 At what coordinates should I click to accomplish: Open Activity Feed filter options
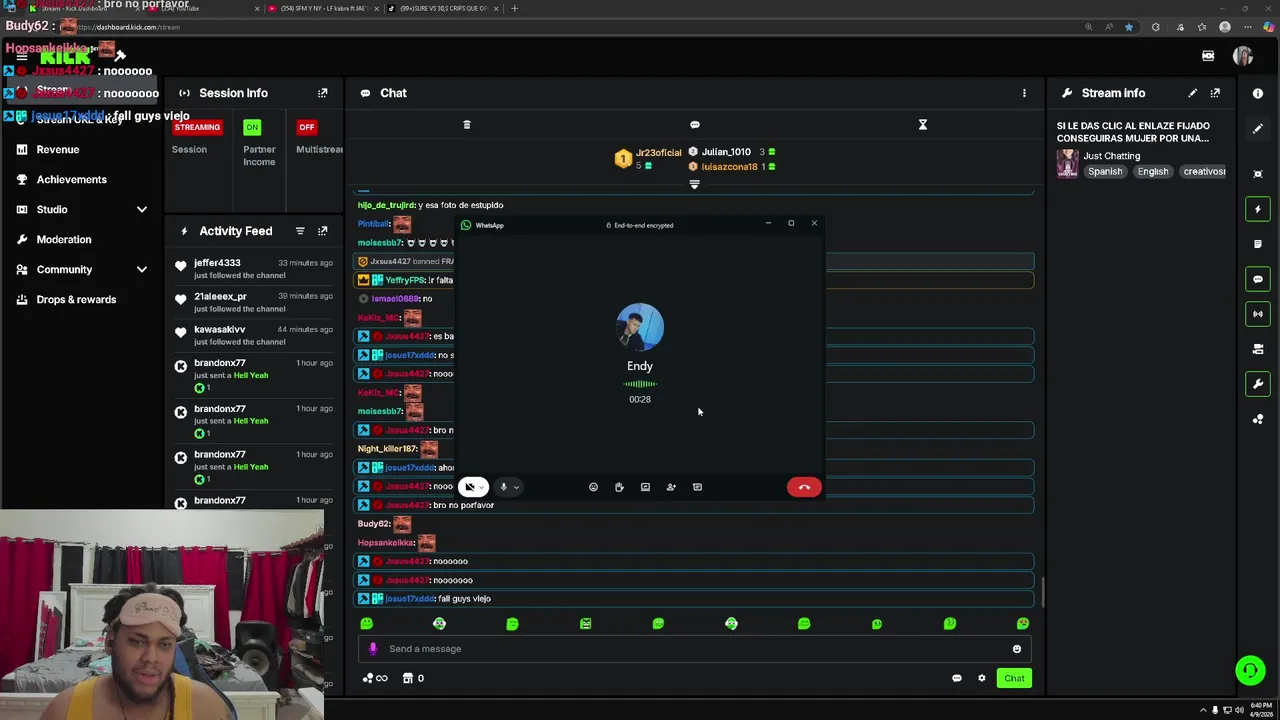tap(300, 231)
